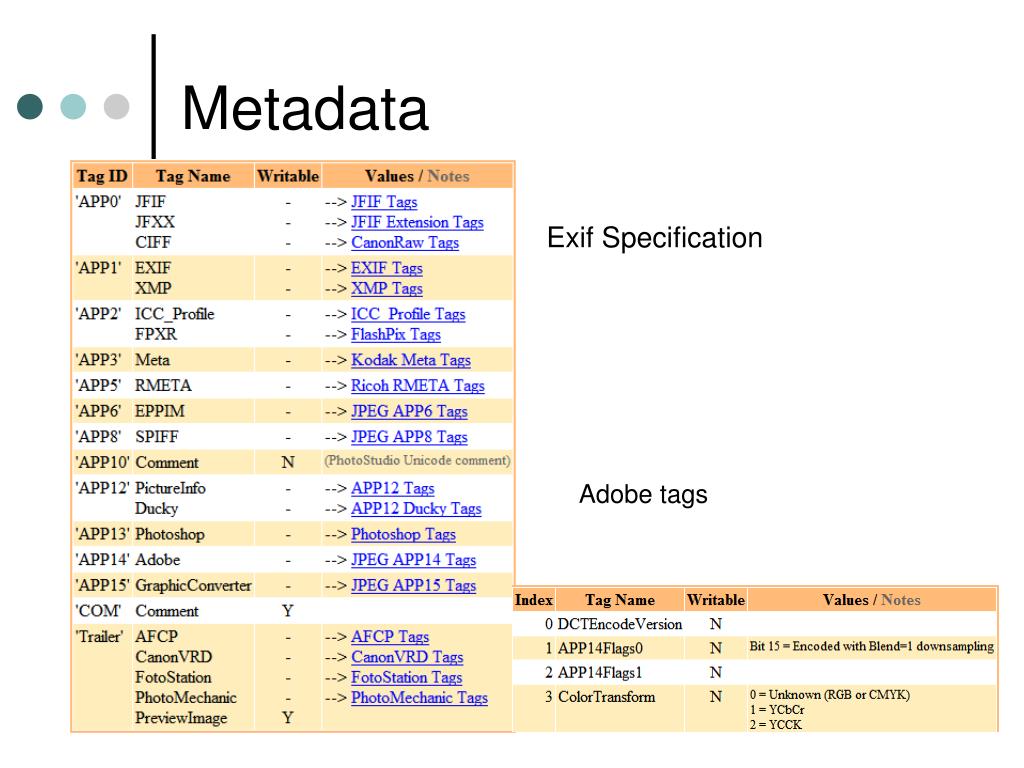1024x768 pixels.
Task: Open the CanonVRD Tags link
Action: (x=407, y=656)
